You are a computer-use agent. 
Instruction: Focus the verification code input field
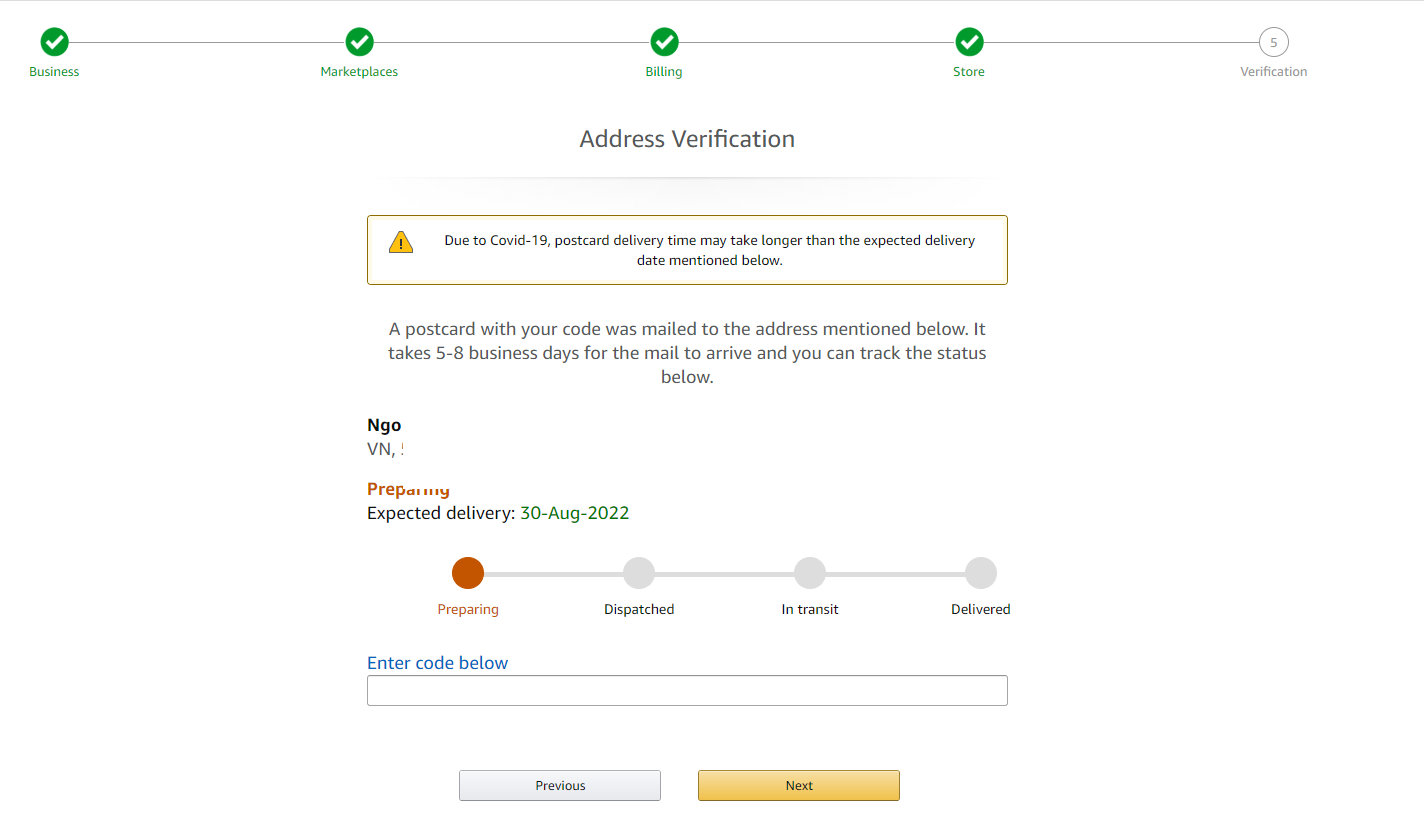687,691
